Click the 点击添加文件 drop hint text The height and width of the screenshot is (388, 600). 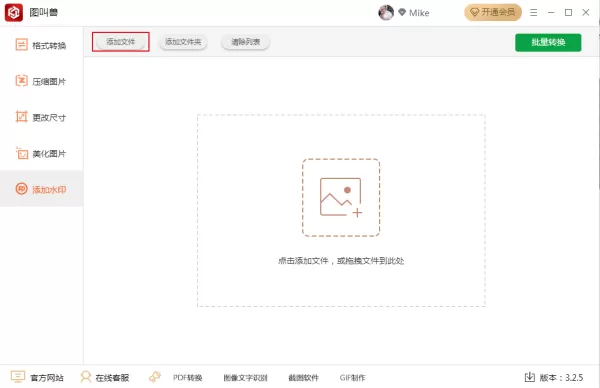tap(341, 261)
